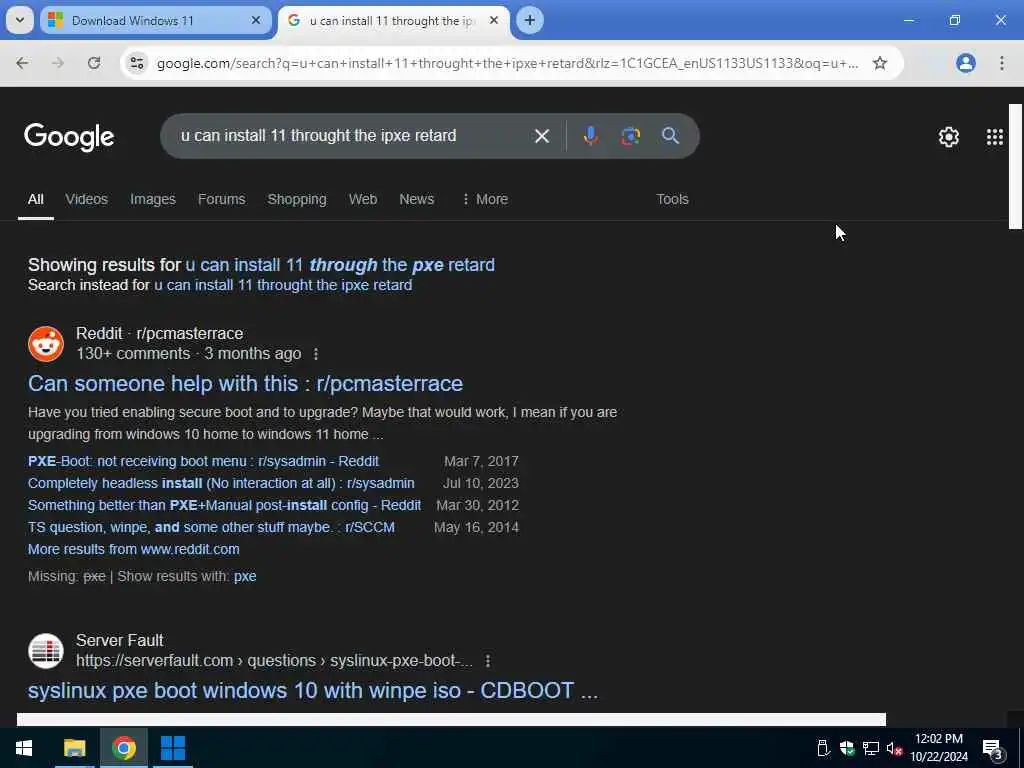Image resolution: width=1024 pixels, height=768 pixels.
Task: Click the Reddit site icon
Action: point(46,344)
